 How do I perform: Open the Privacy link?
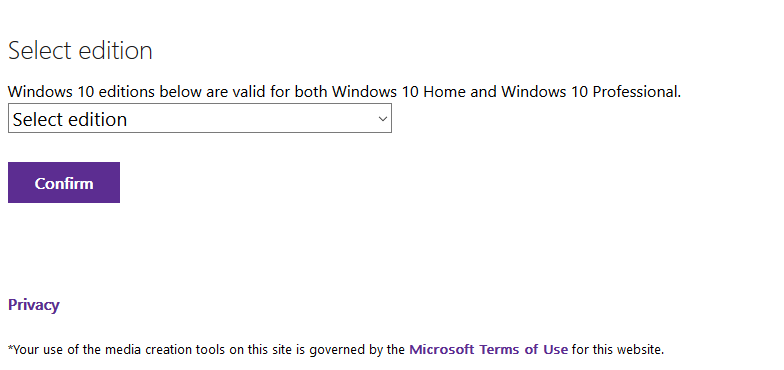[x=34, y=304]
